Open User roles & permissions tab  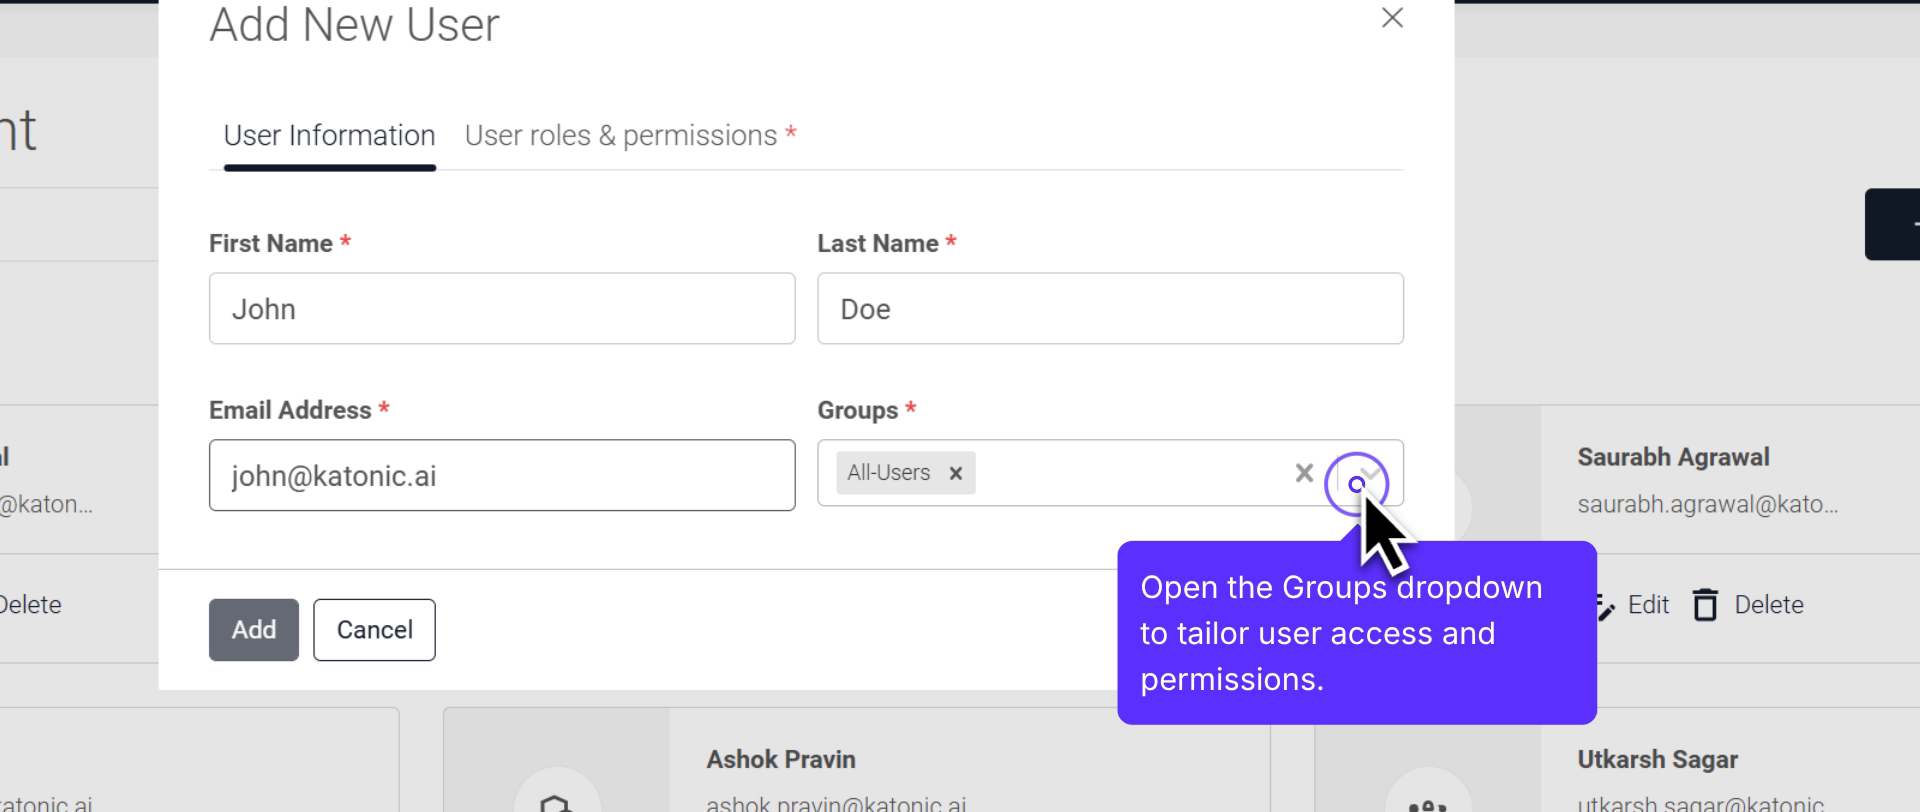(x=630, y=136)
